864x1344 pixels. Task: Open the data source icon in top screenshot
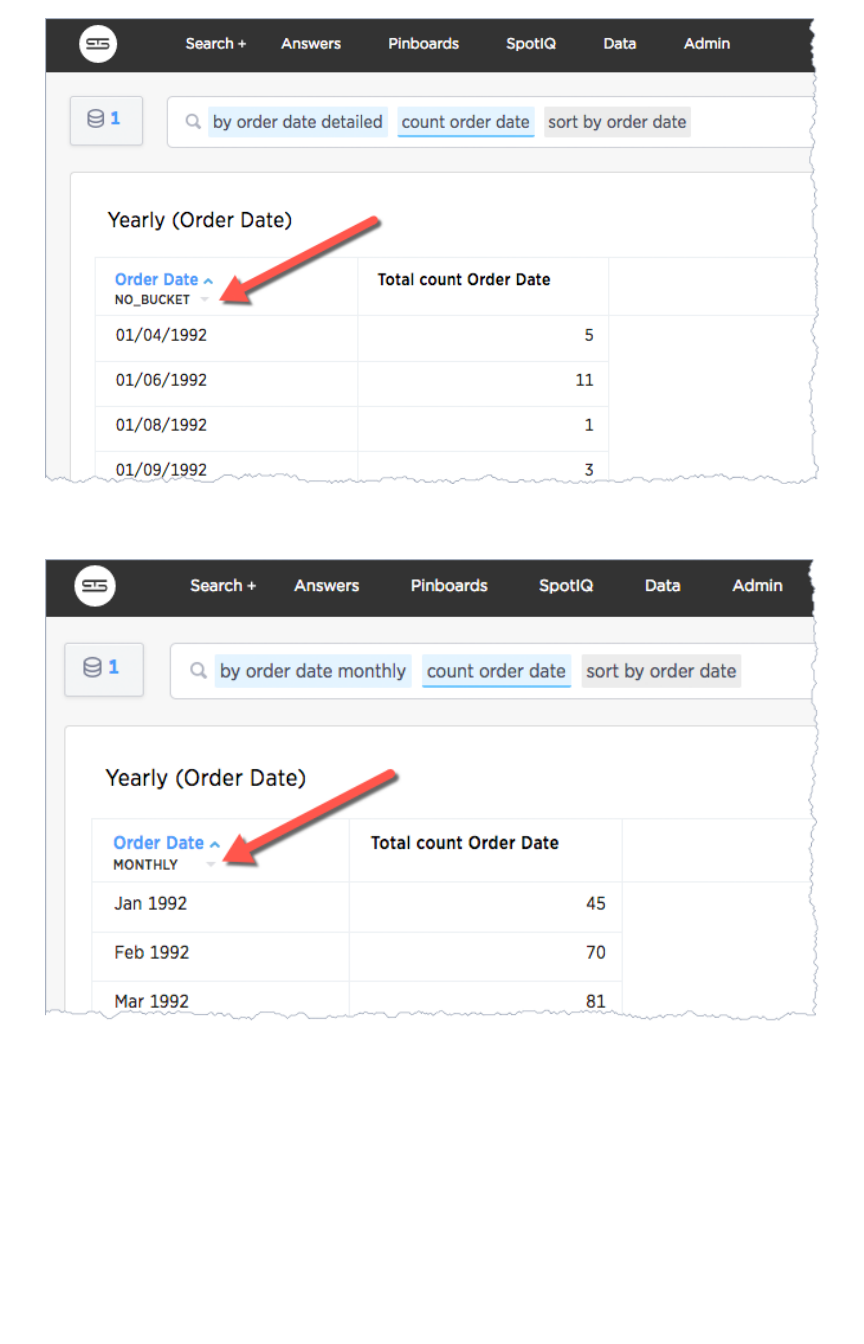click(x=105, y=120)
